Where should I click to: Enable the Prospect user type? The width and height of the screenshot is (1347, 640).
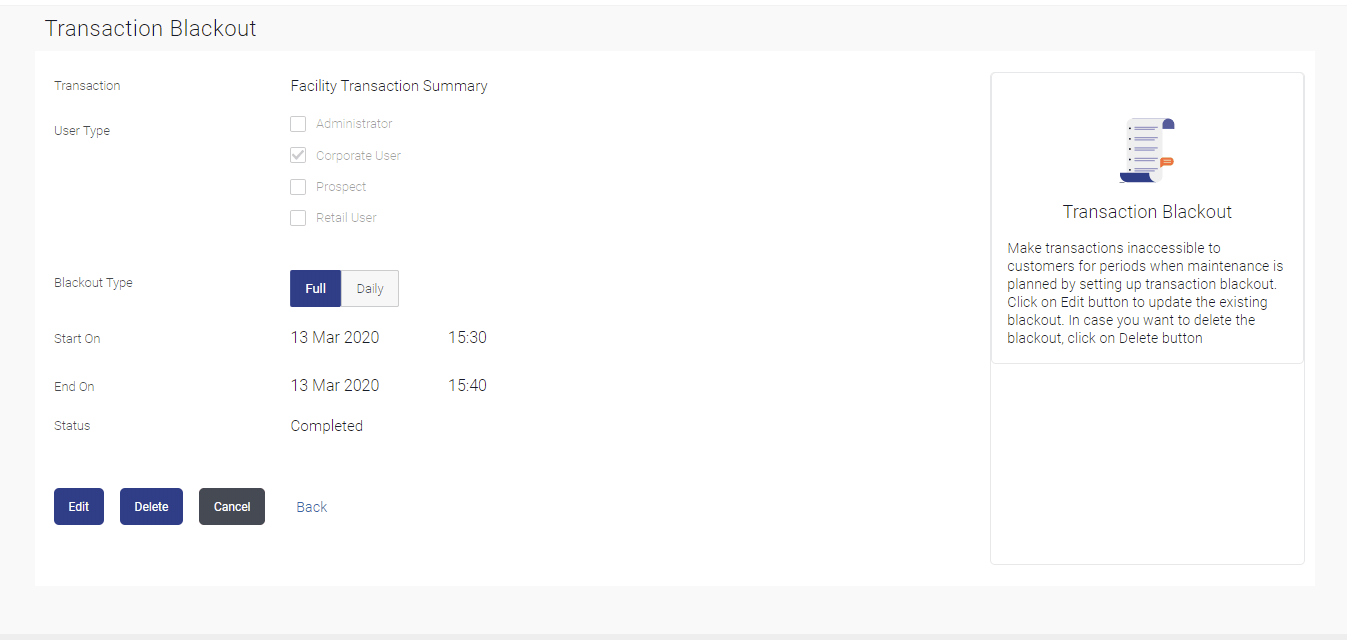pos(297,187)
